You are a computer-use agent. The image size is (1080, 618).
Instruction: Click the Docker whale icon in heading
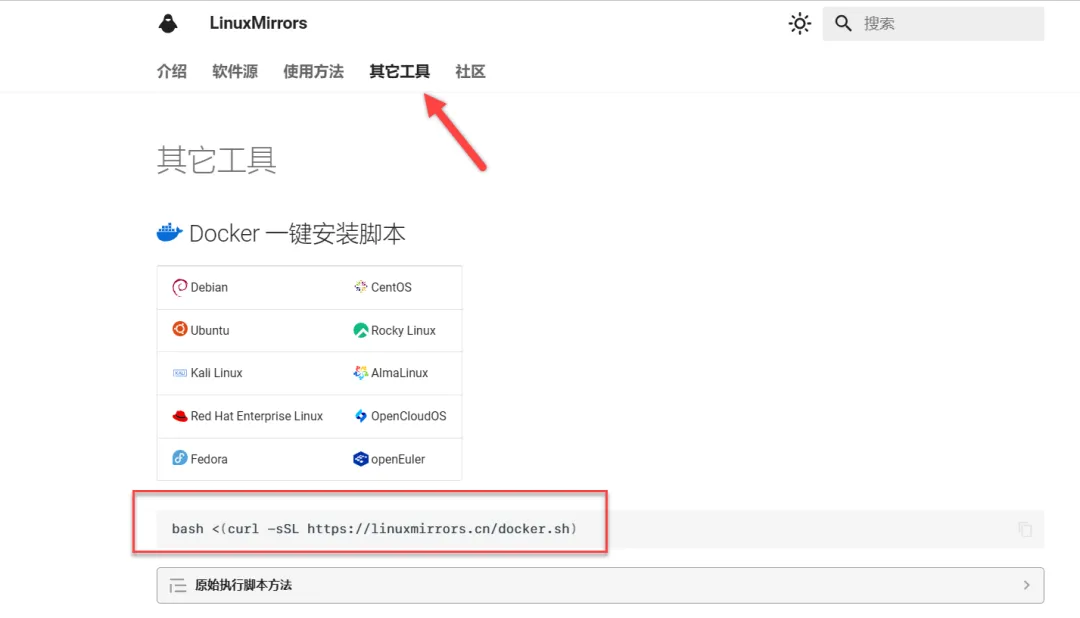(x=168, y=232)
